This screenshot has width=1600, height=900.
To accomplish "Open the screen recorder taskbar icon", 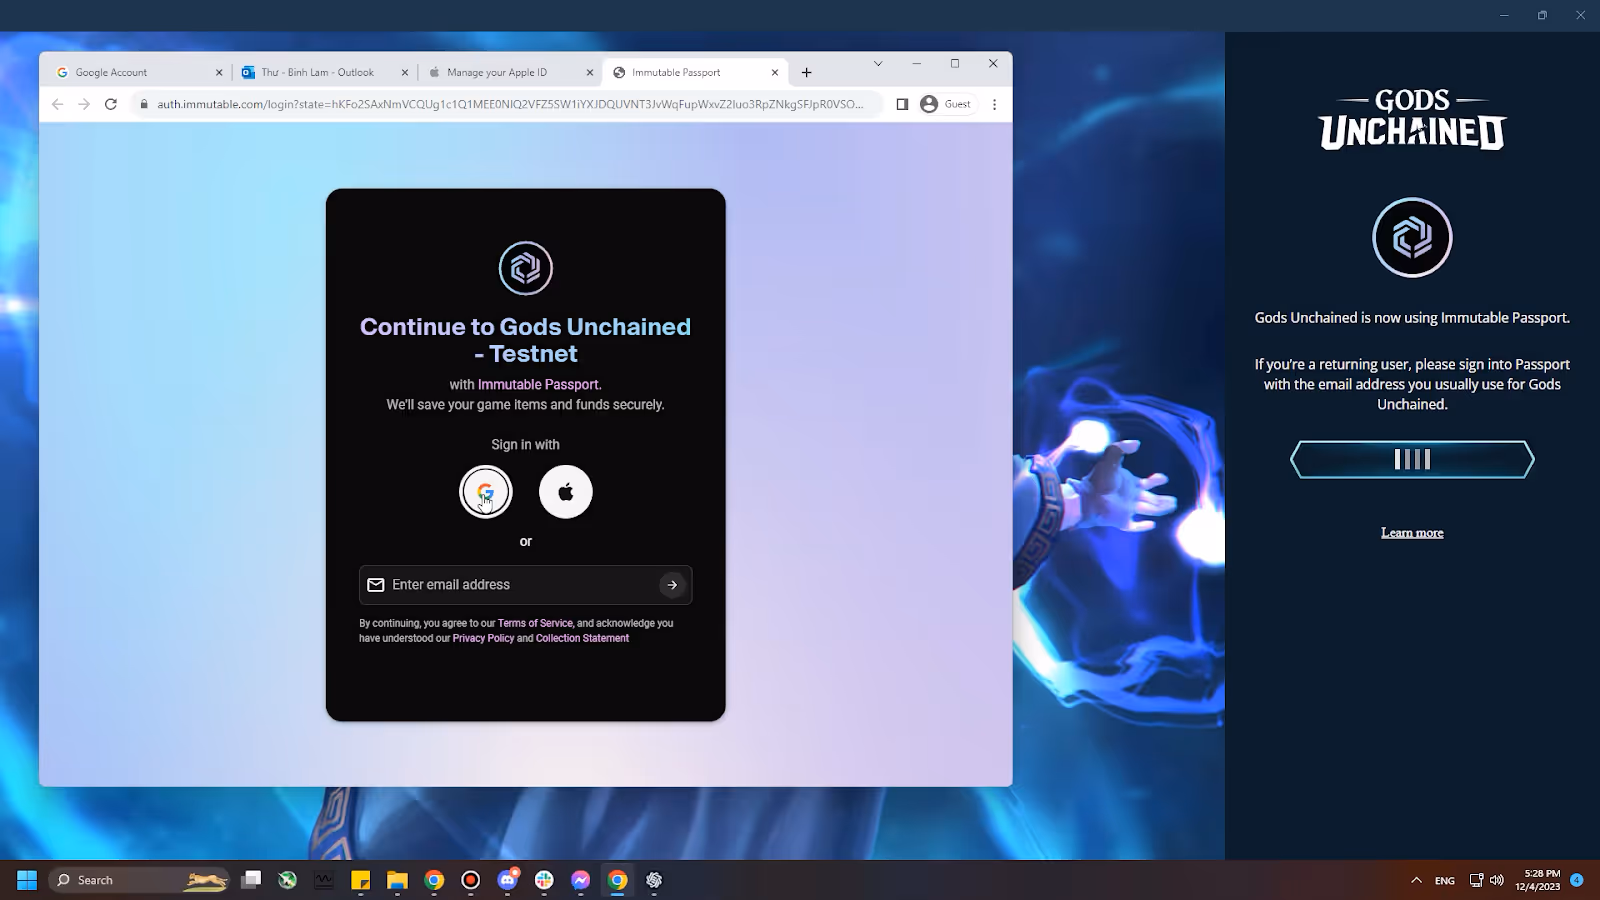I will [471, 880].
